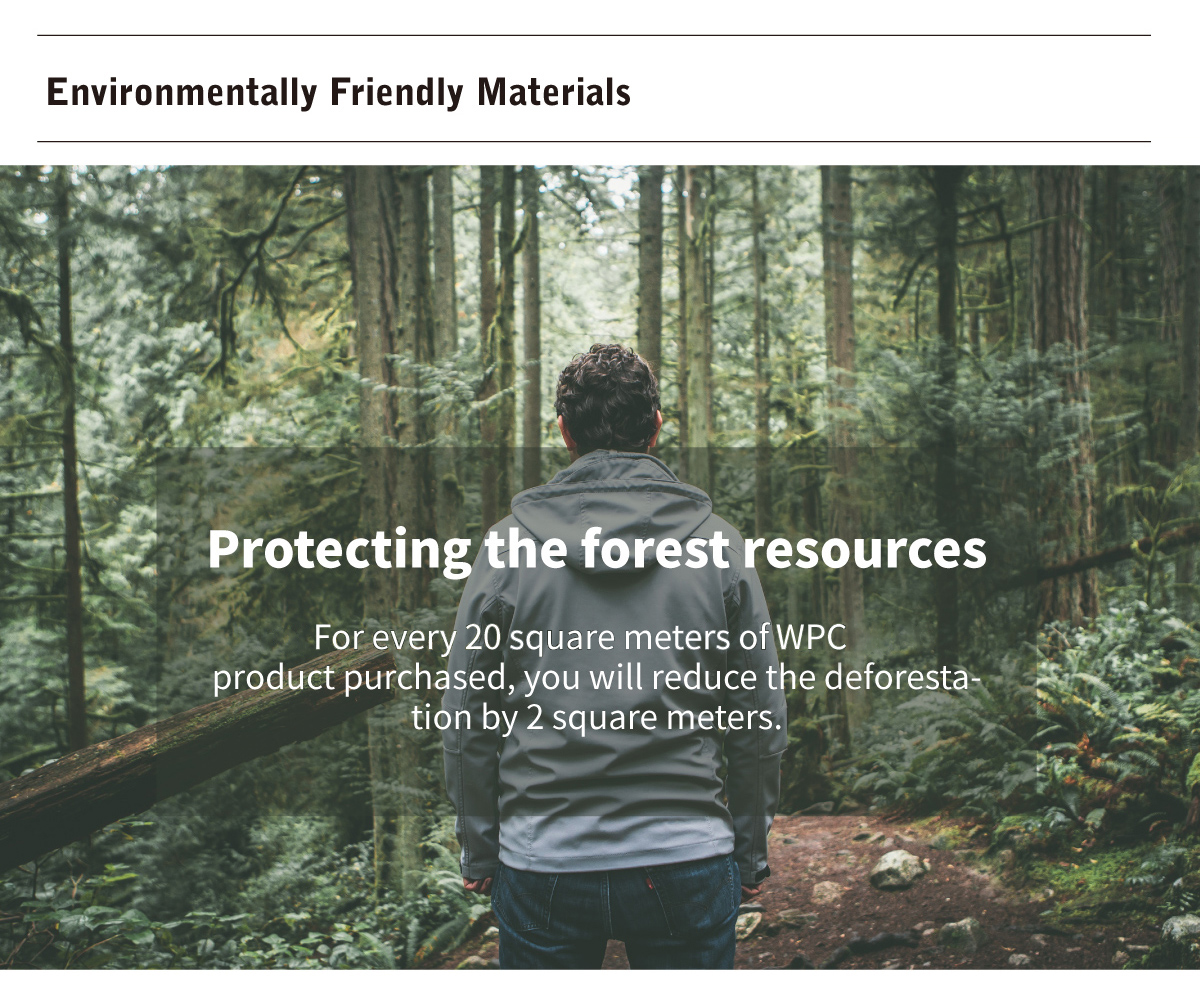1200x999 pixels.
Task: Click the horizontal line above the heading
Action: (594, 36)
